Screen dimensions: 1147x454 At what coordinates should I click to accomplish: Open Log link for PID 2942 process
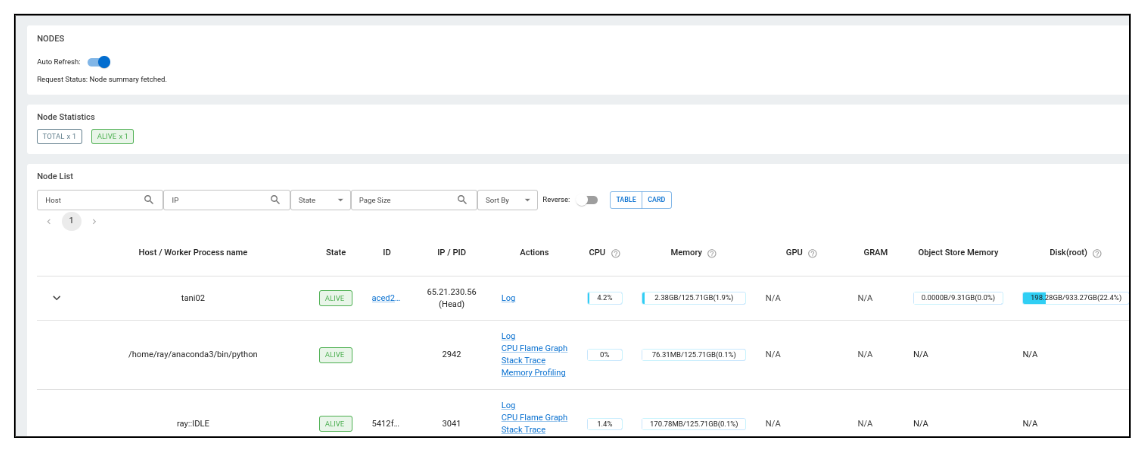point(508,336)
